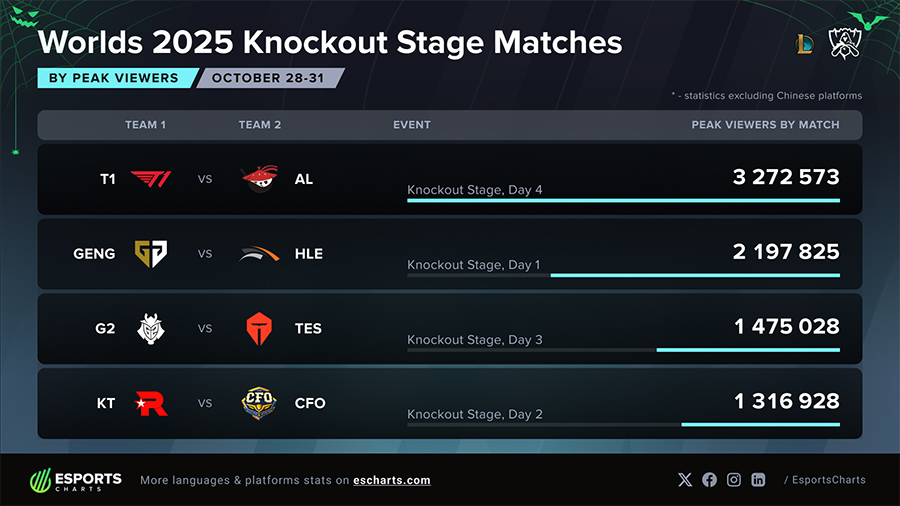Viewport: 900px width, 506px height.
Task: Click the PEAK VIEWERS BY MATCH header
Action: click(765, 125)
